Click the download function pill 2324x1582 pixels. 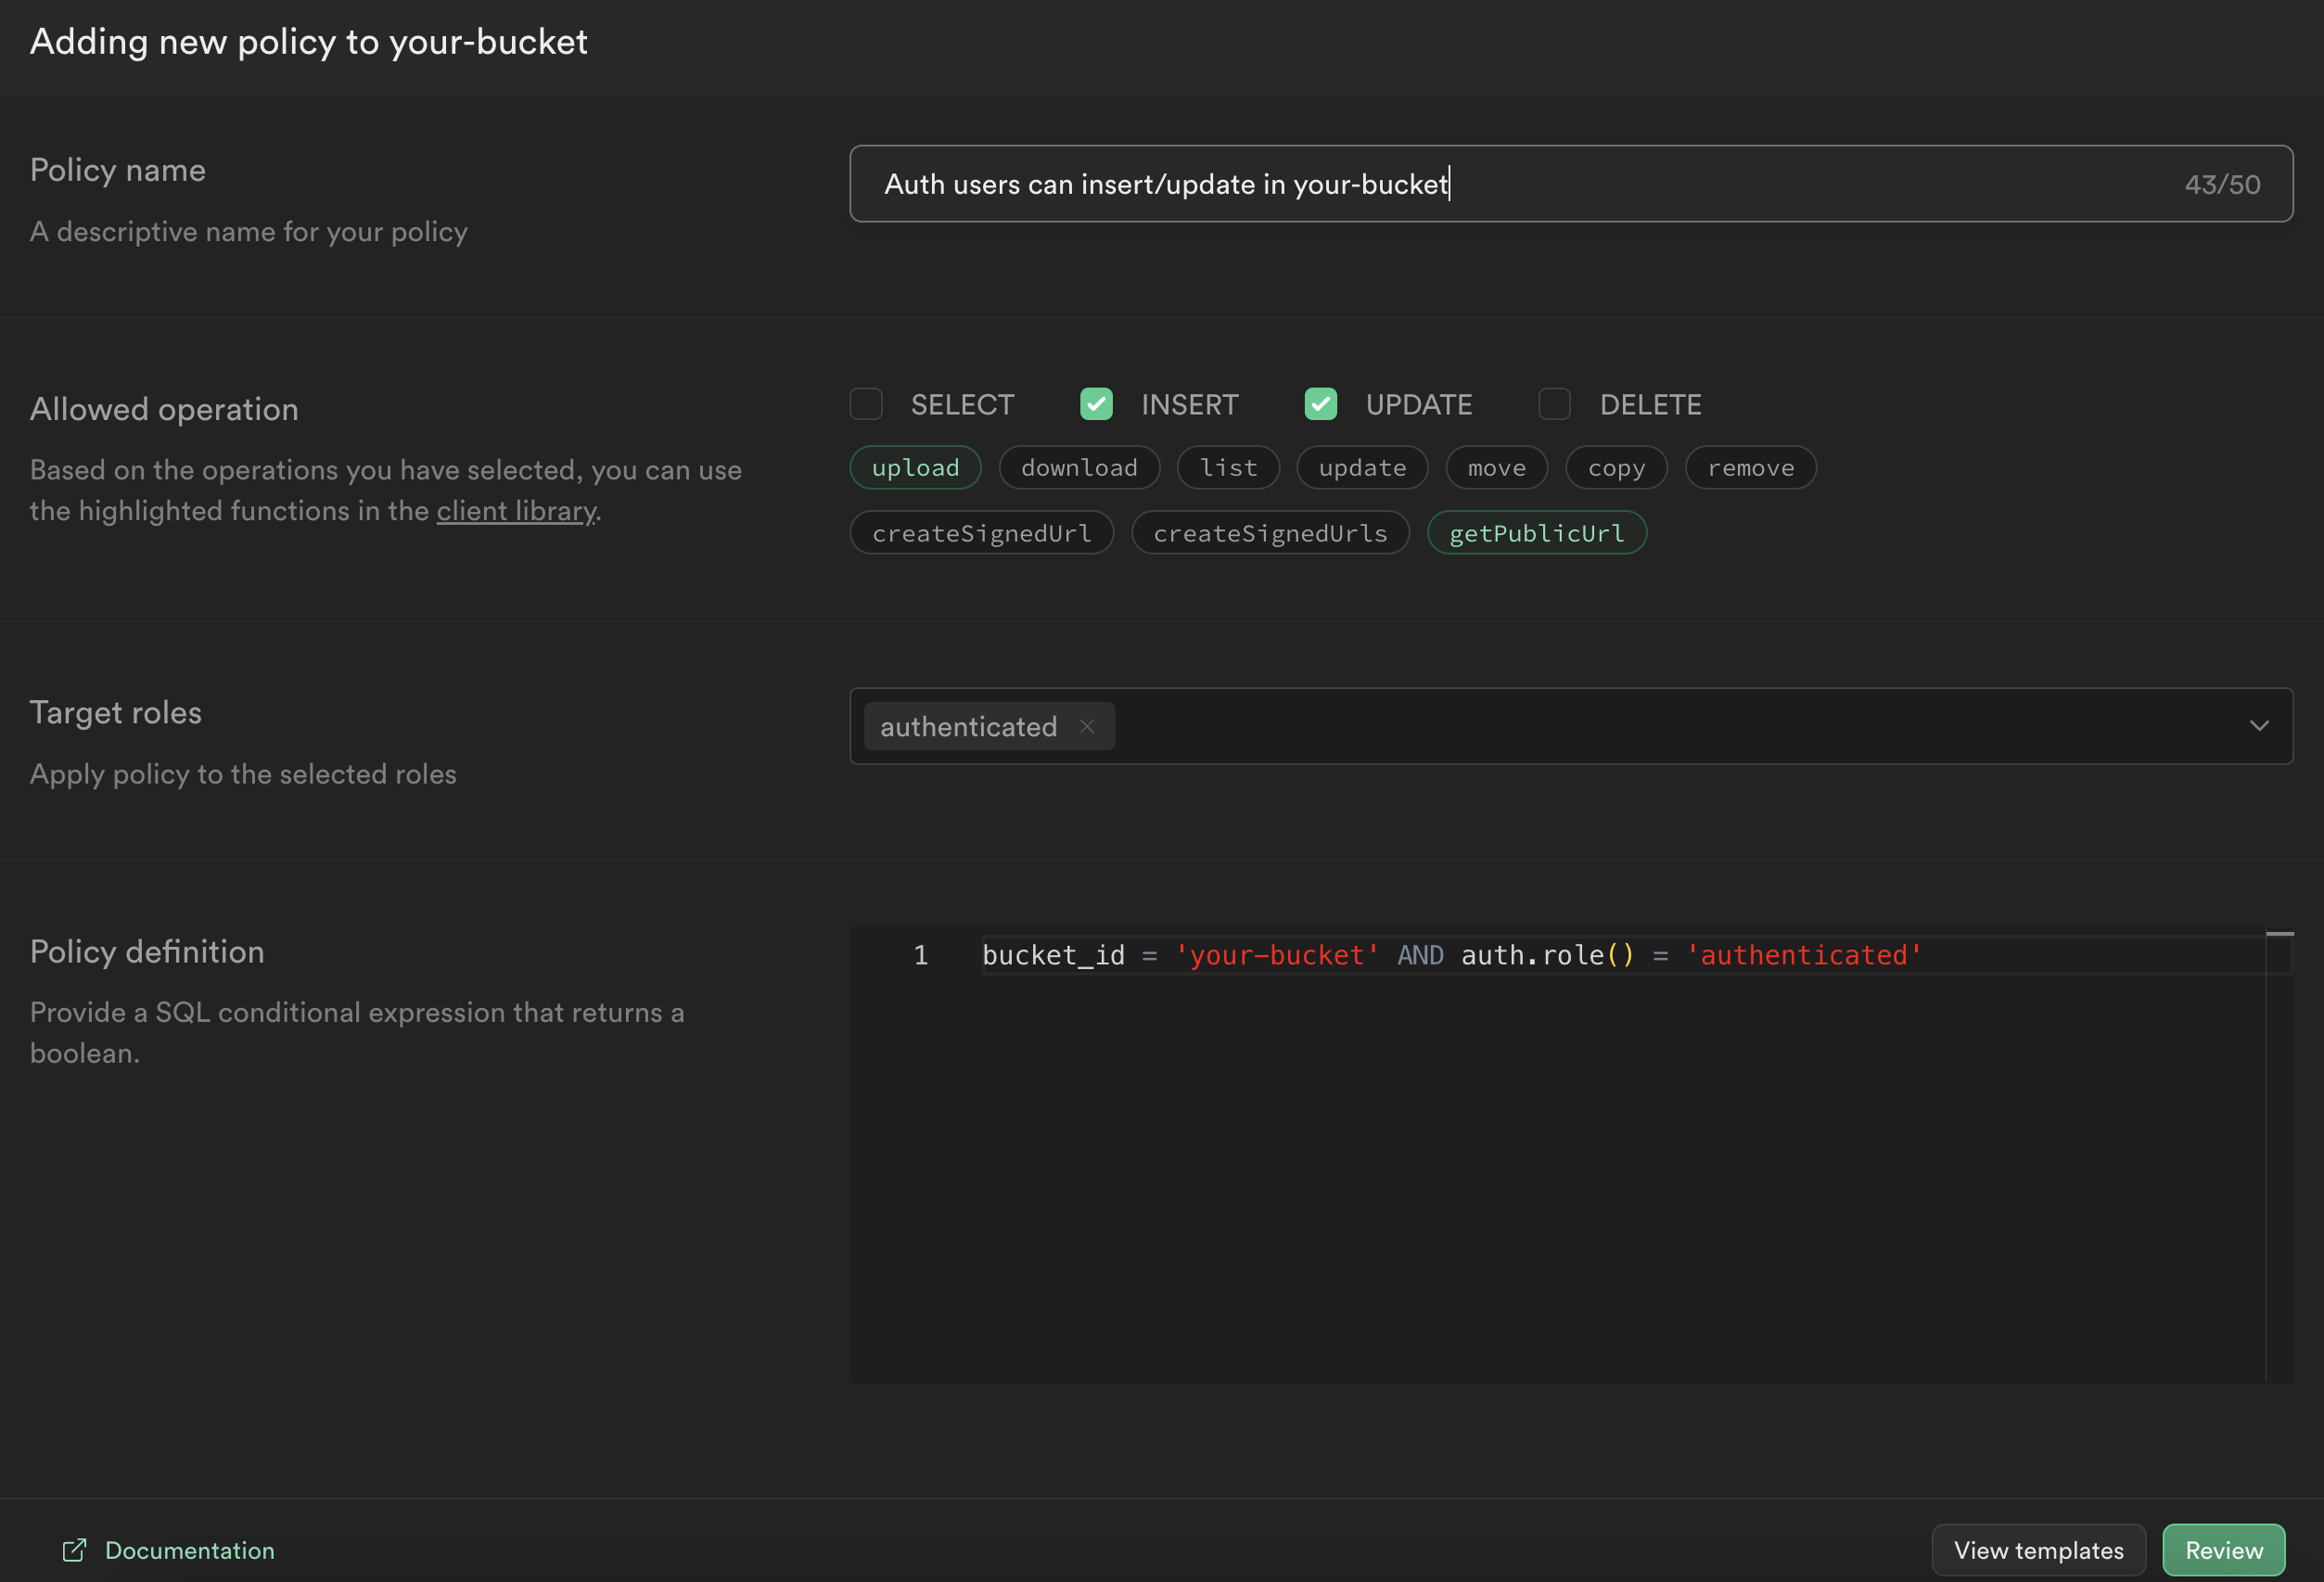coord(1079,468)
